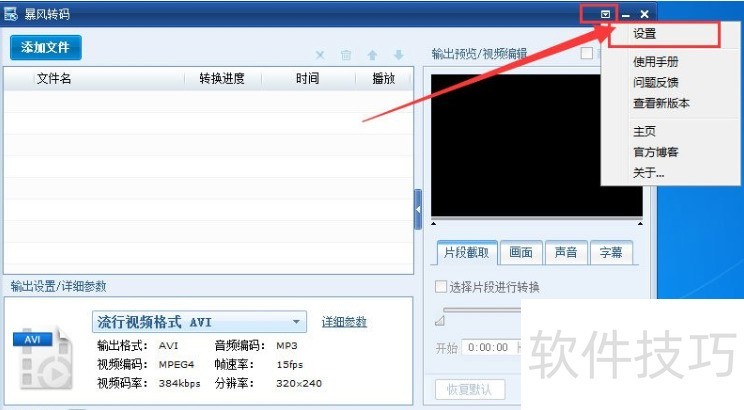The width and height of the screenshot is (744, 410).
Task: Click the 开始 time input field
Action: pyautogui.click(x=491, y=347)
